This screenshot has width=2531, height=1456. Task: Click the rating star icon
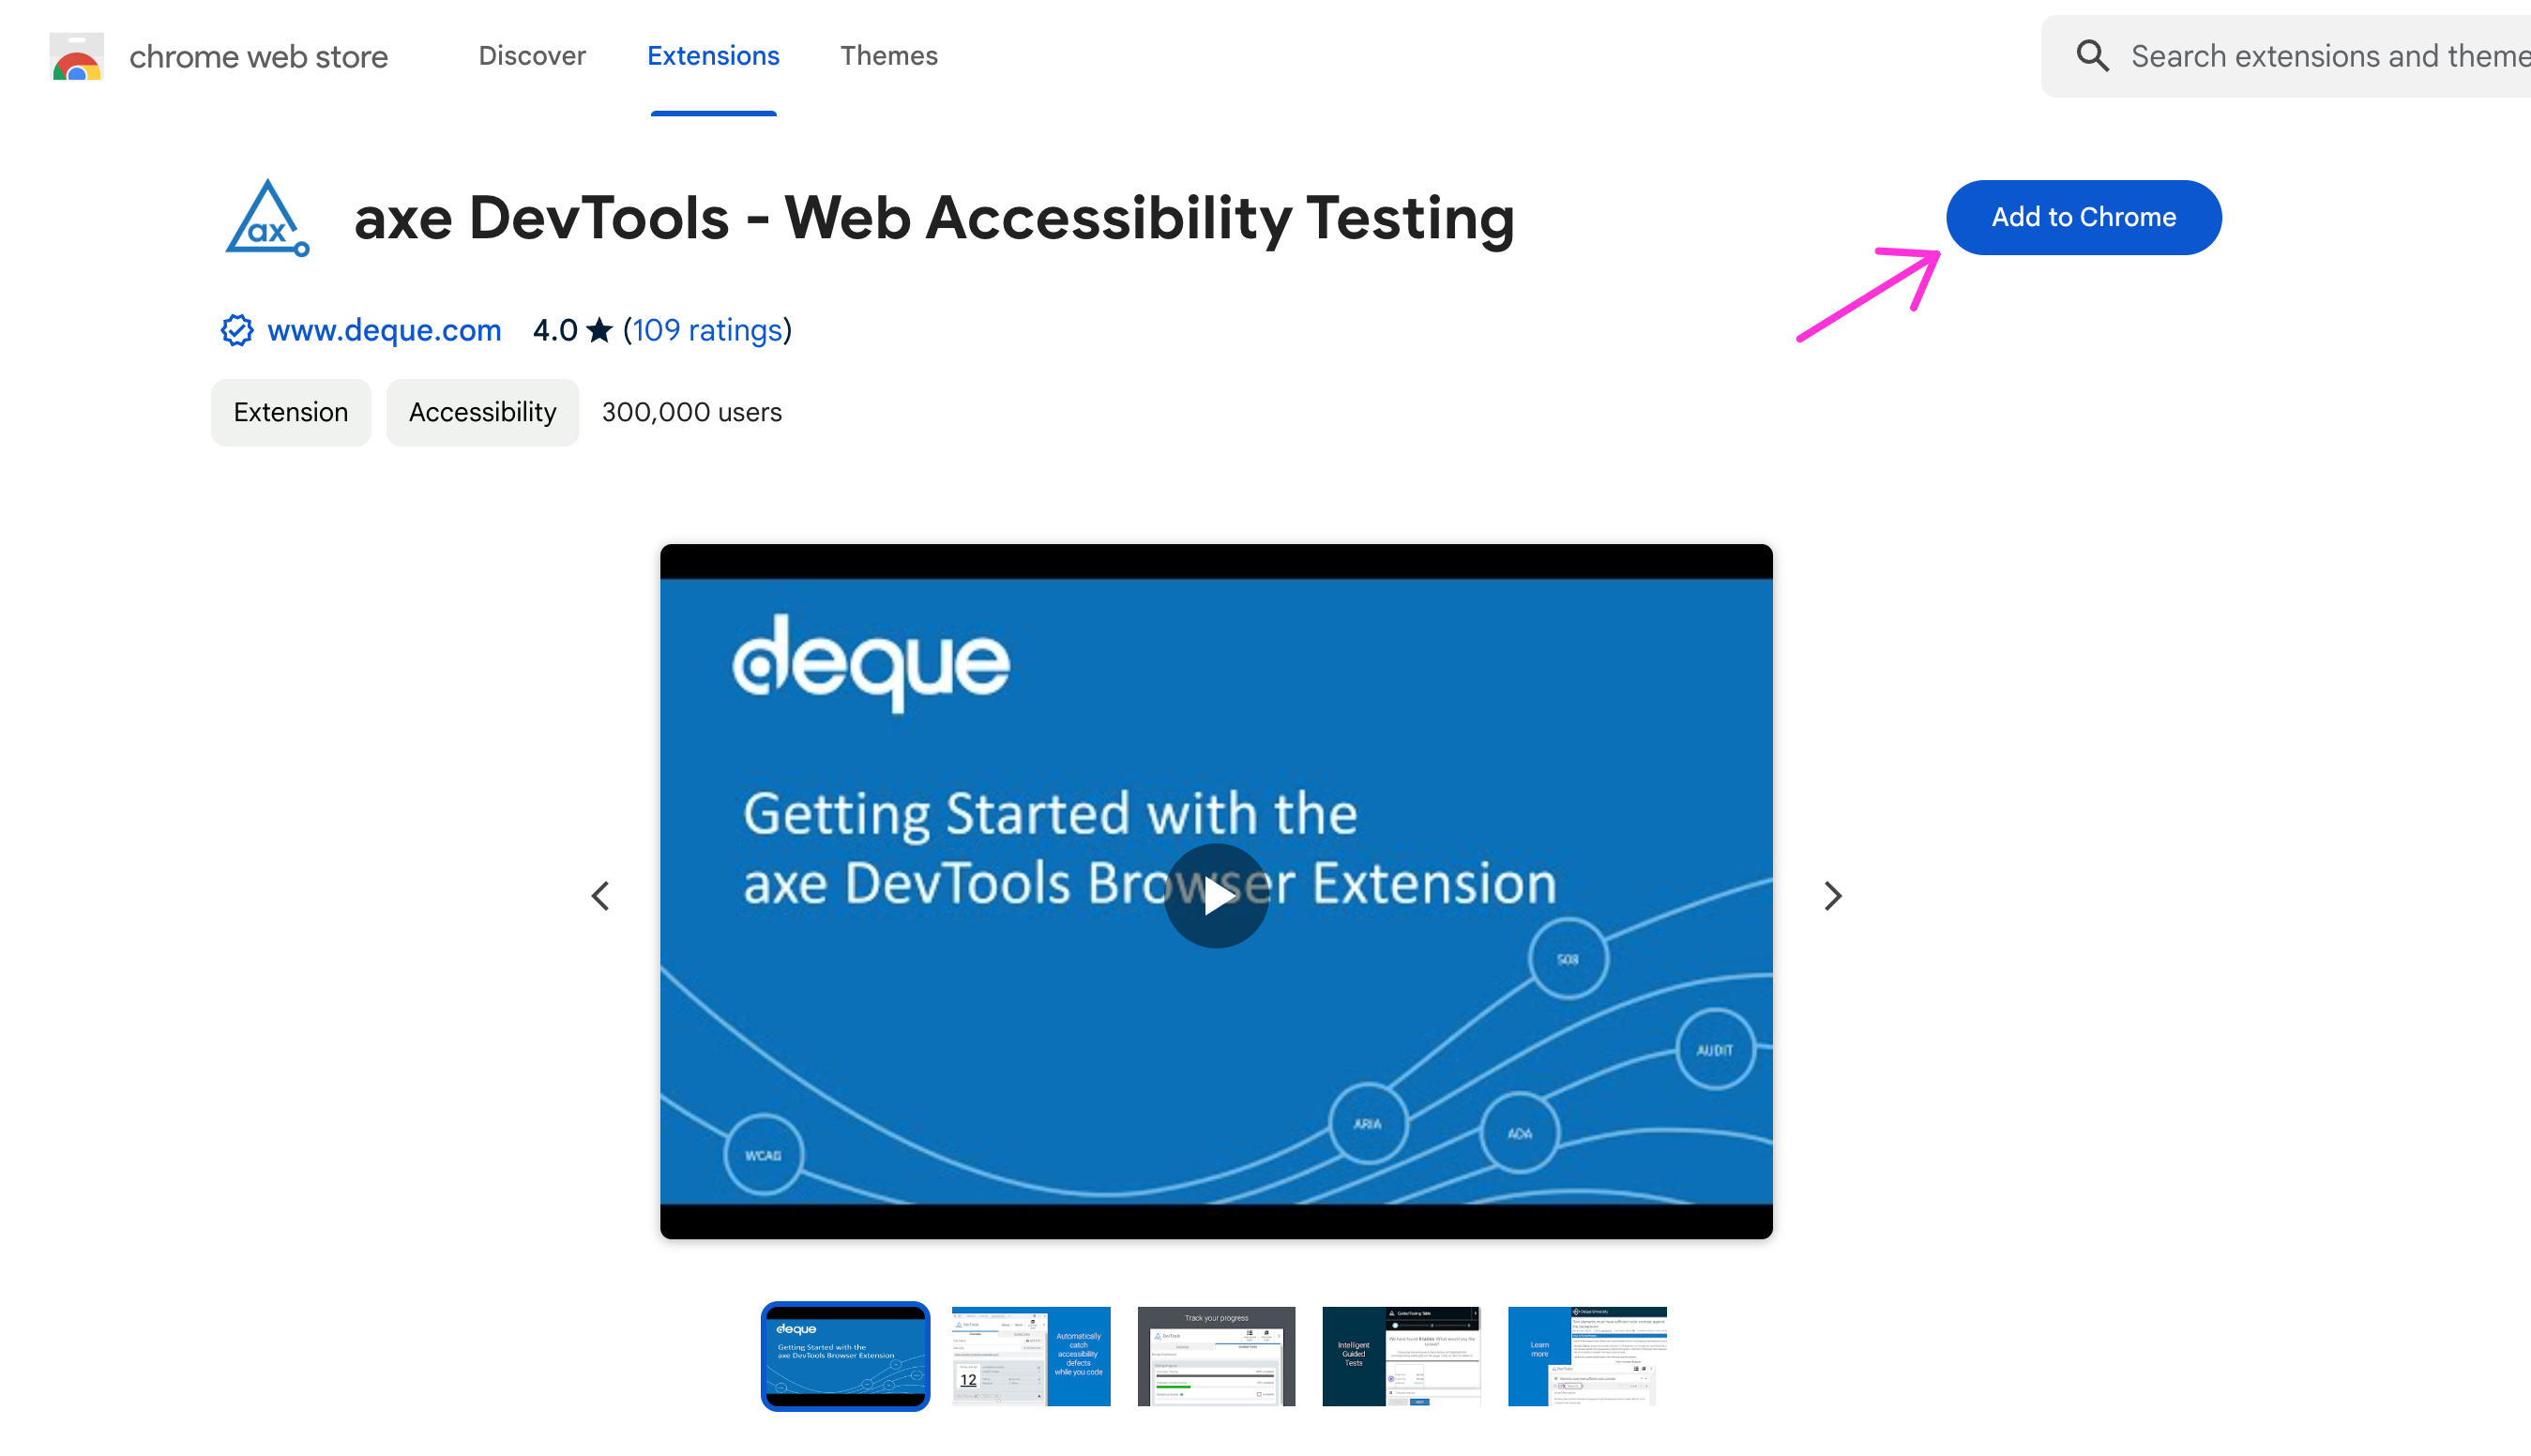point(599,330)
